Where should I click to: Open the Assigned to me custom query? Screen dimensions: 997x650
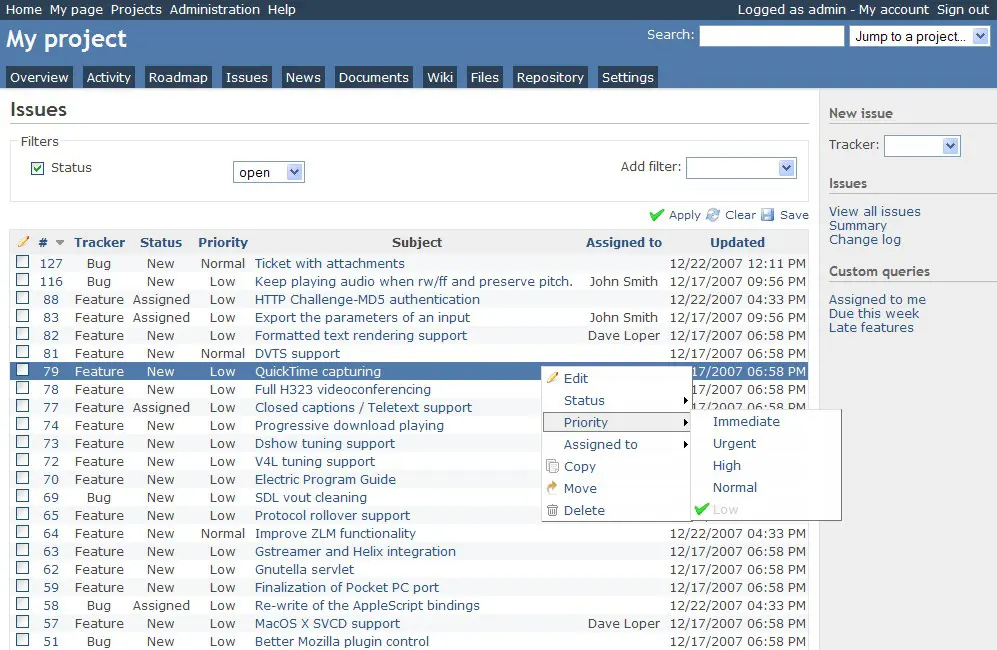click(x=877, y=299)
